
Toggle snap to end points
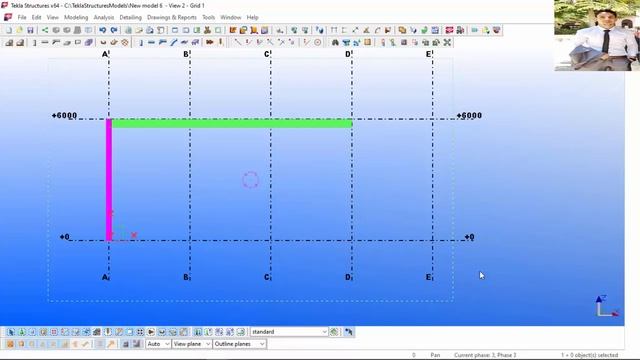pos(21,344)
